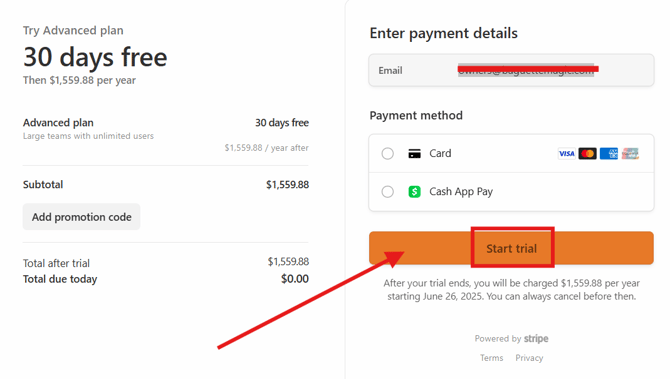Click the Cash App Pay label
670x379 pixels.
point(461,191)
